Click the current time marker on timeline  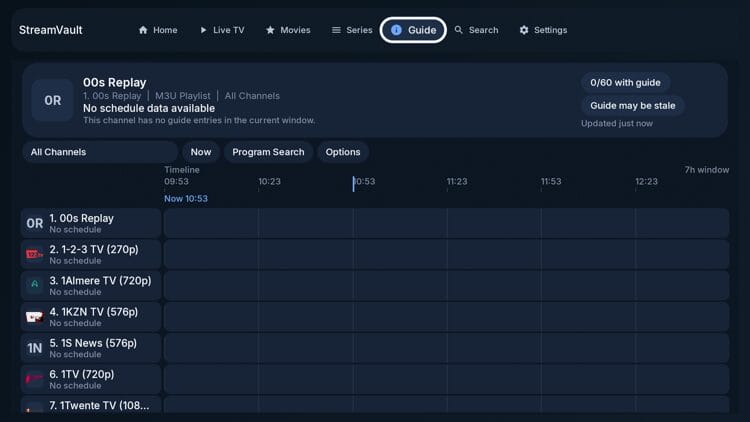[353, 183]
